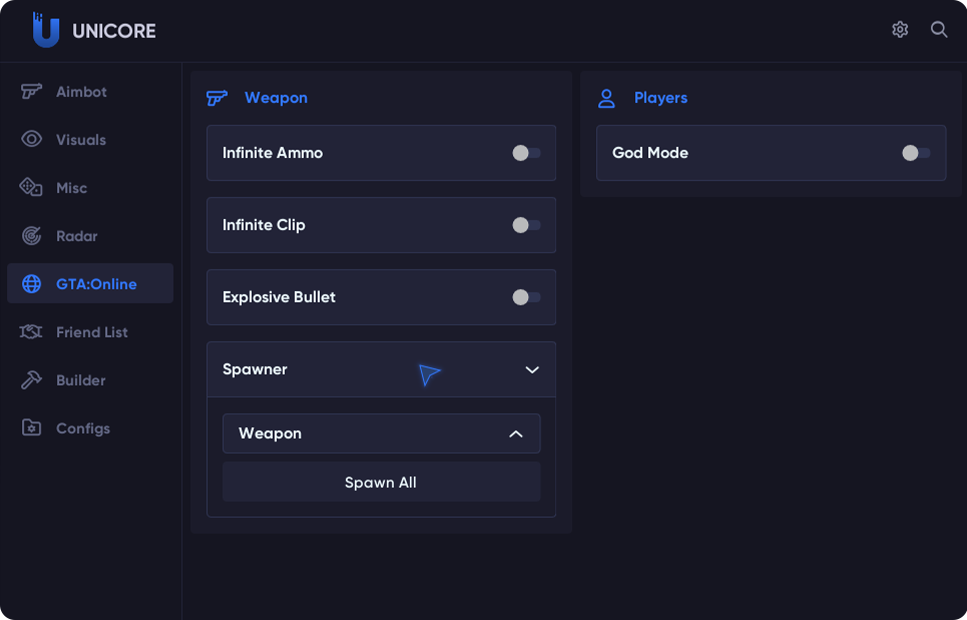Viewport: 967px width, 620px height.
Task: Enable God Mode for players
Action: point(916,153)
